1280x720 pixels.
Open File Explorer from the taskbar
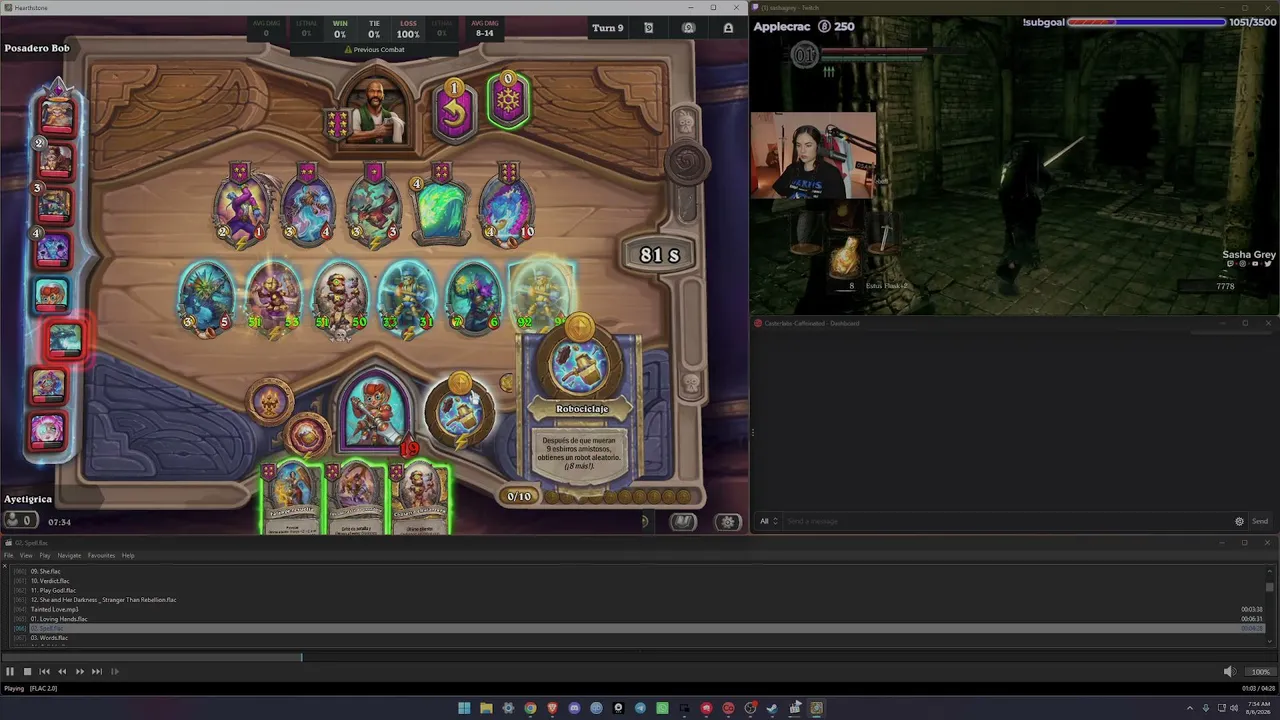click(x=486, y=708)
